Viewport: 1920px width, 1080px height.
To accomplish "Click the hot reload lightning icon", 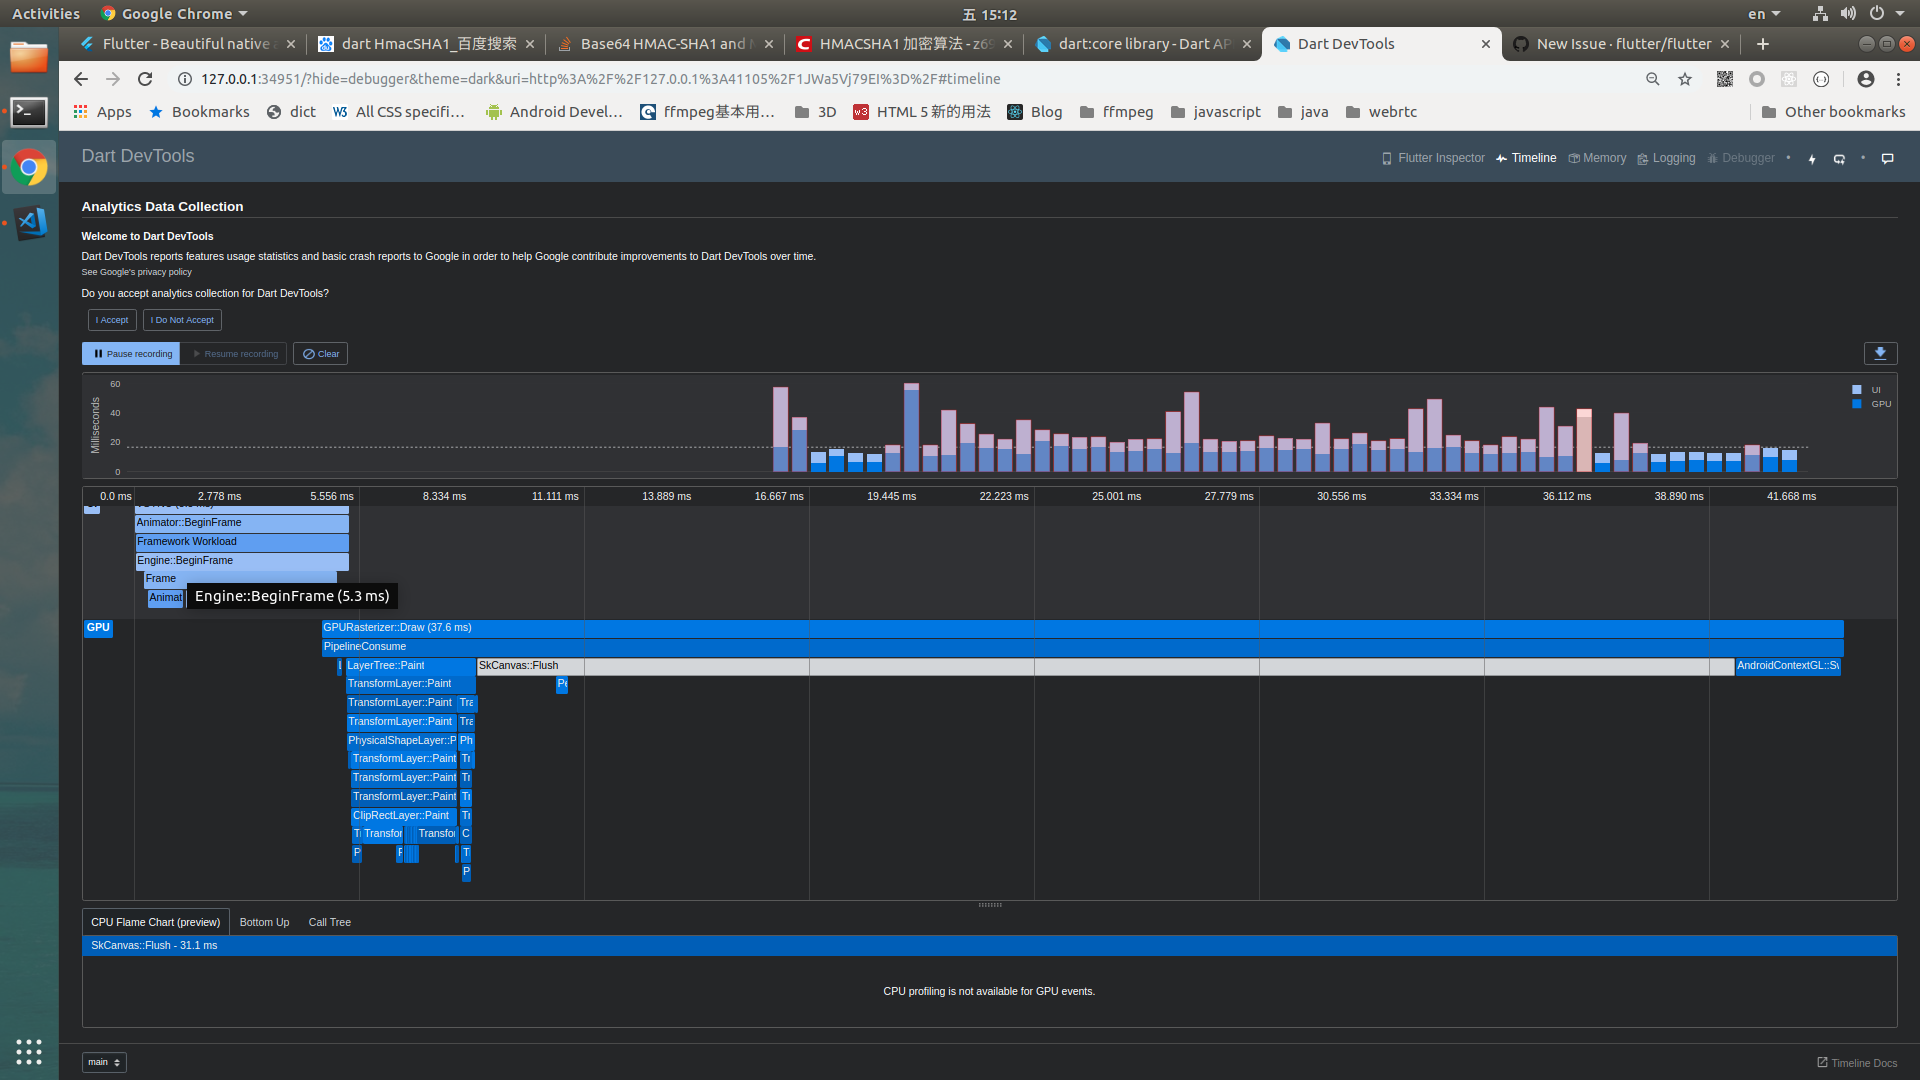I will pyautogui.click(x=1812, y=159).
